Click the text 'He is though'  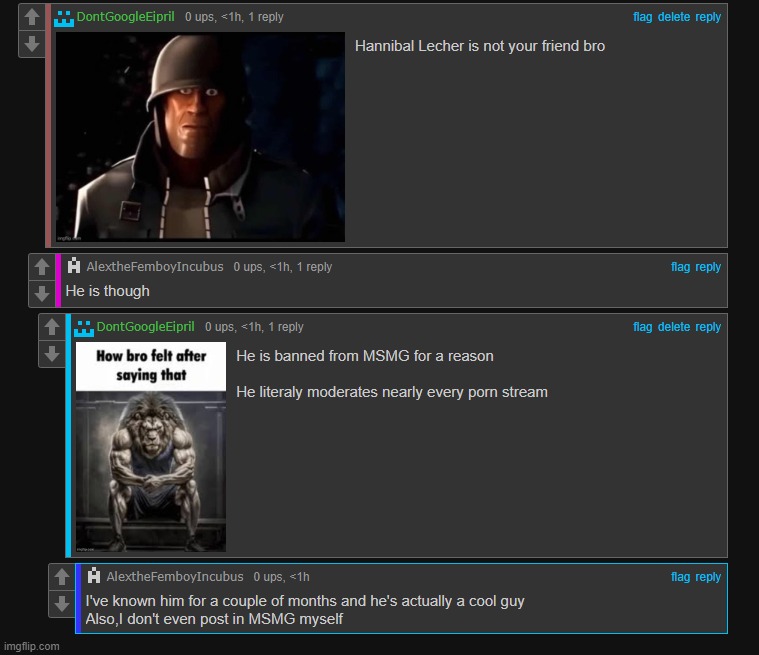107,291
